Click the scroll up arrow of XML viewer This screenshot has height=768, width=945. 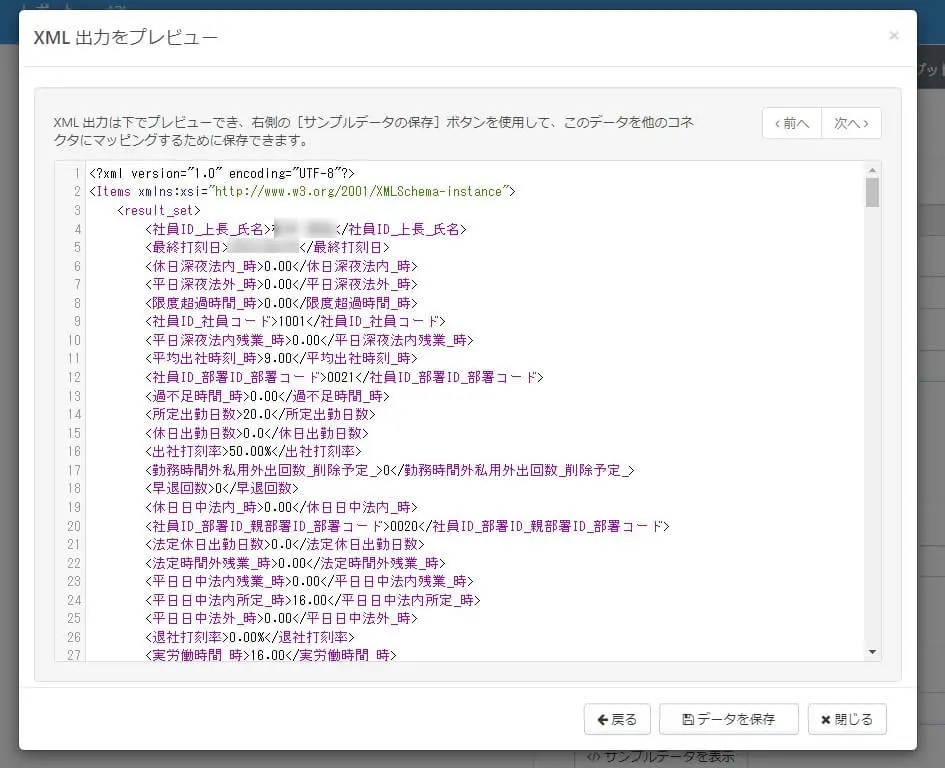(872, 171)
